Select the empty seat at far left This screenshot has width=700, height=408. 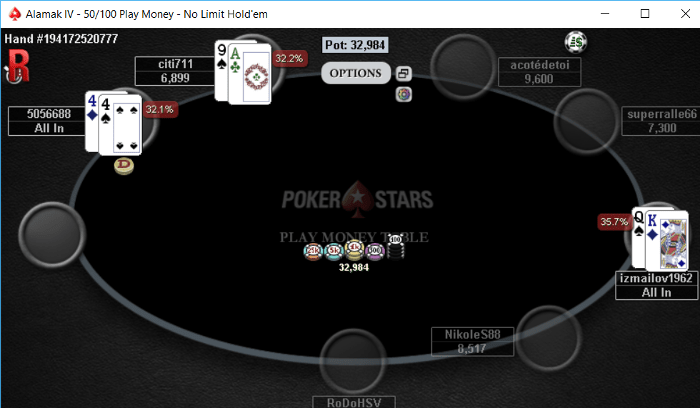click(51, 235)
